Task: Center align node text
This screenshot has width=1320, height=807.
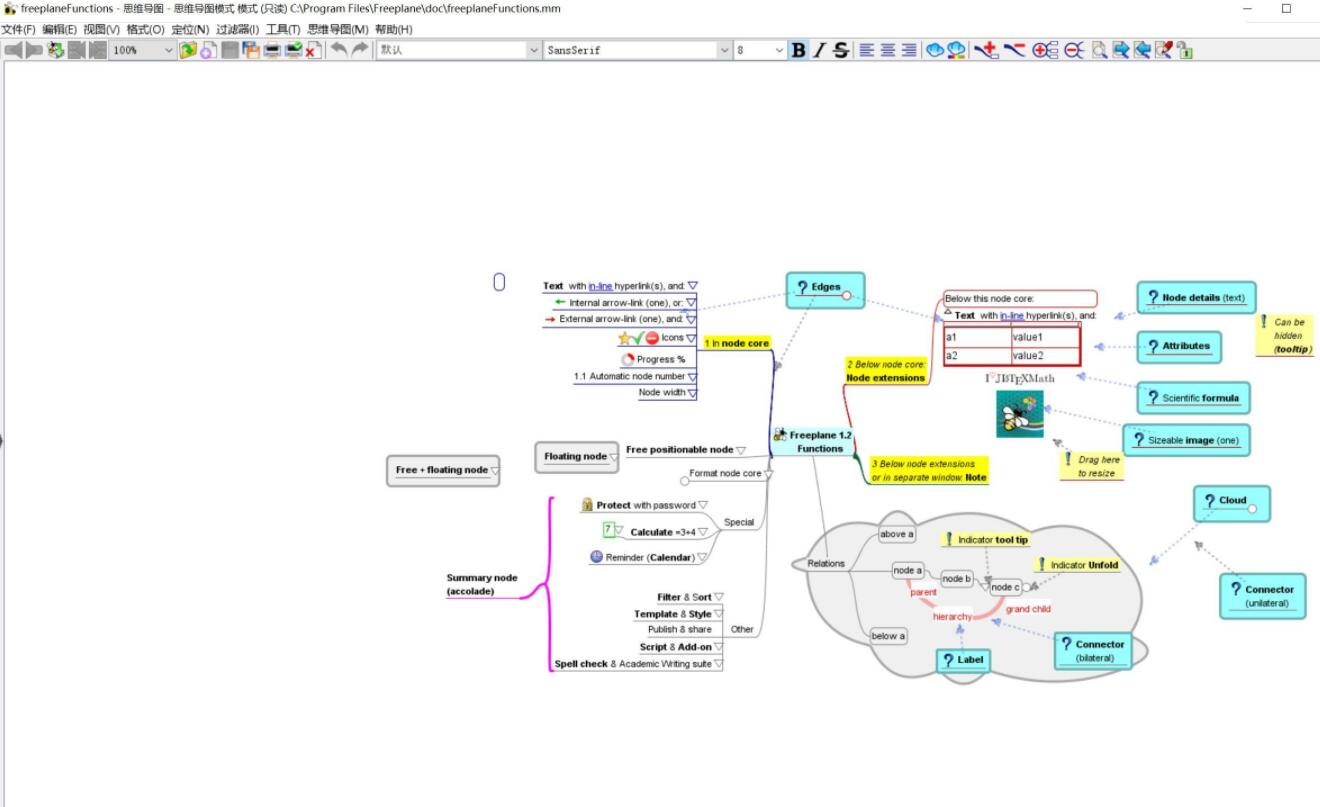Action: tap(887, 50)
